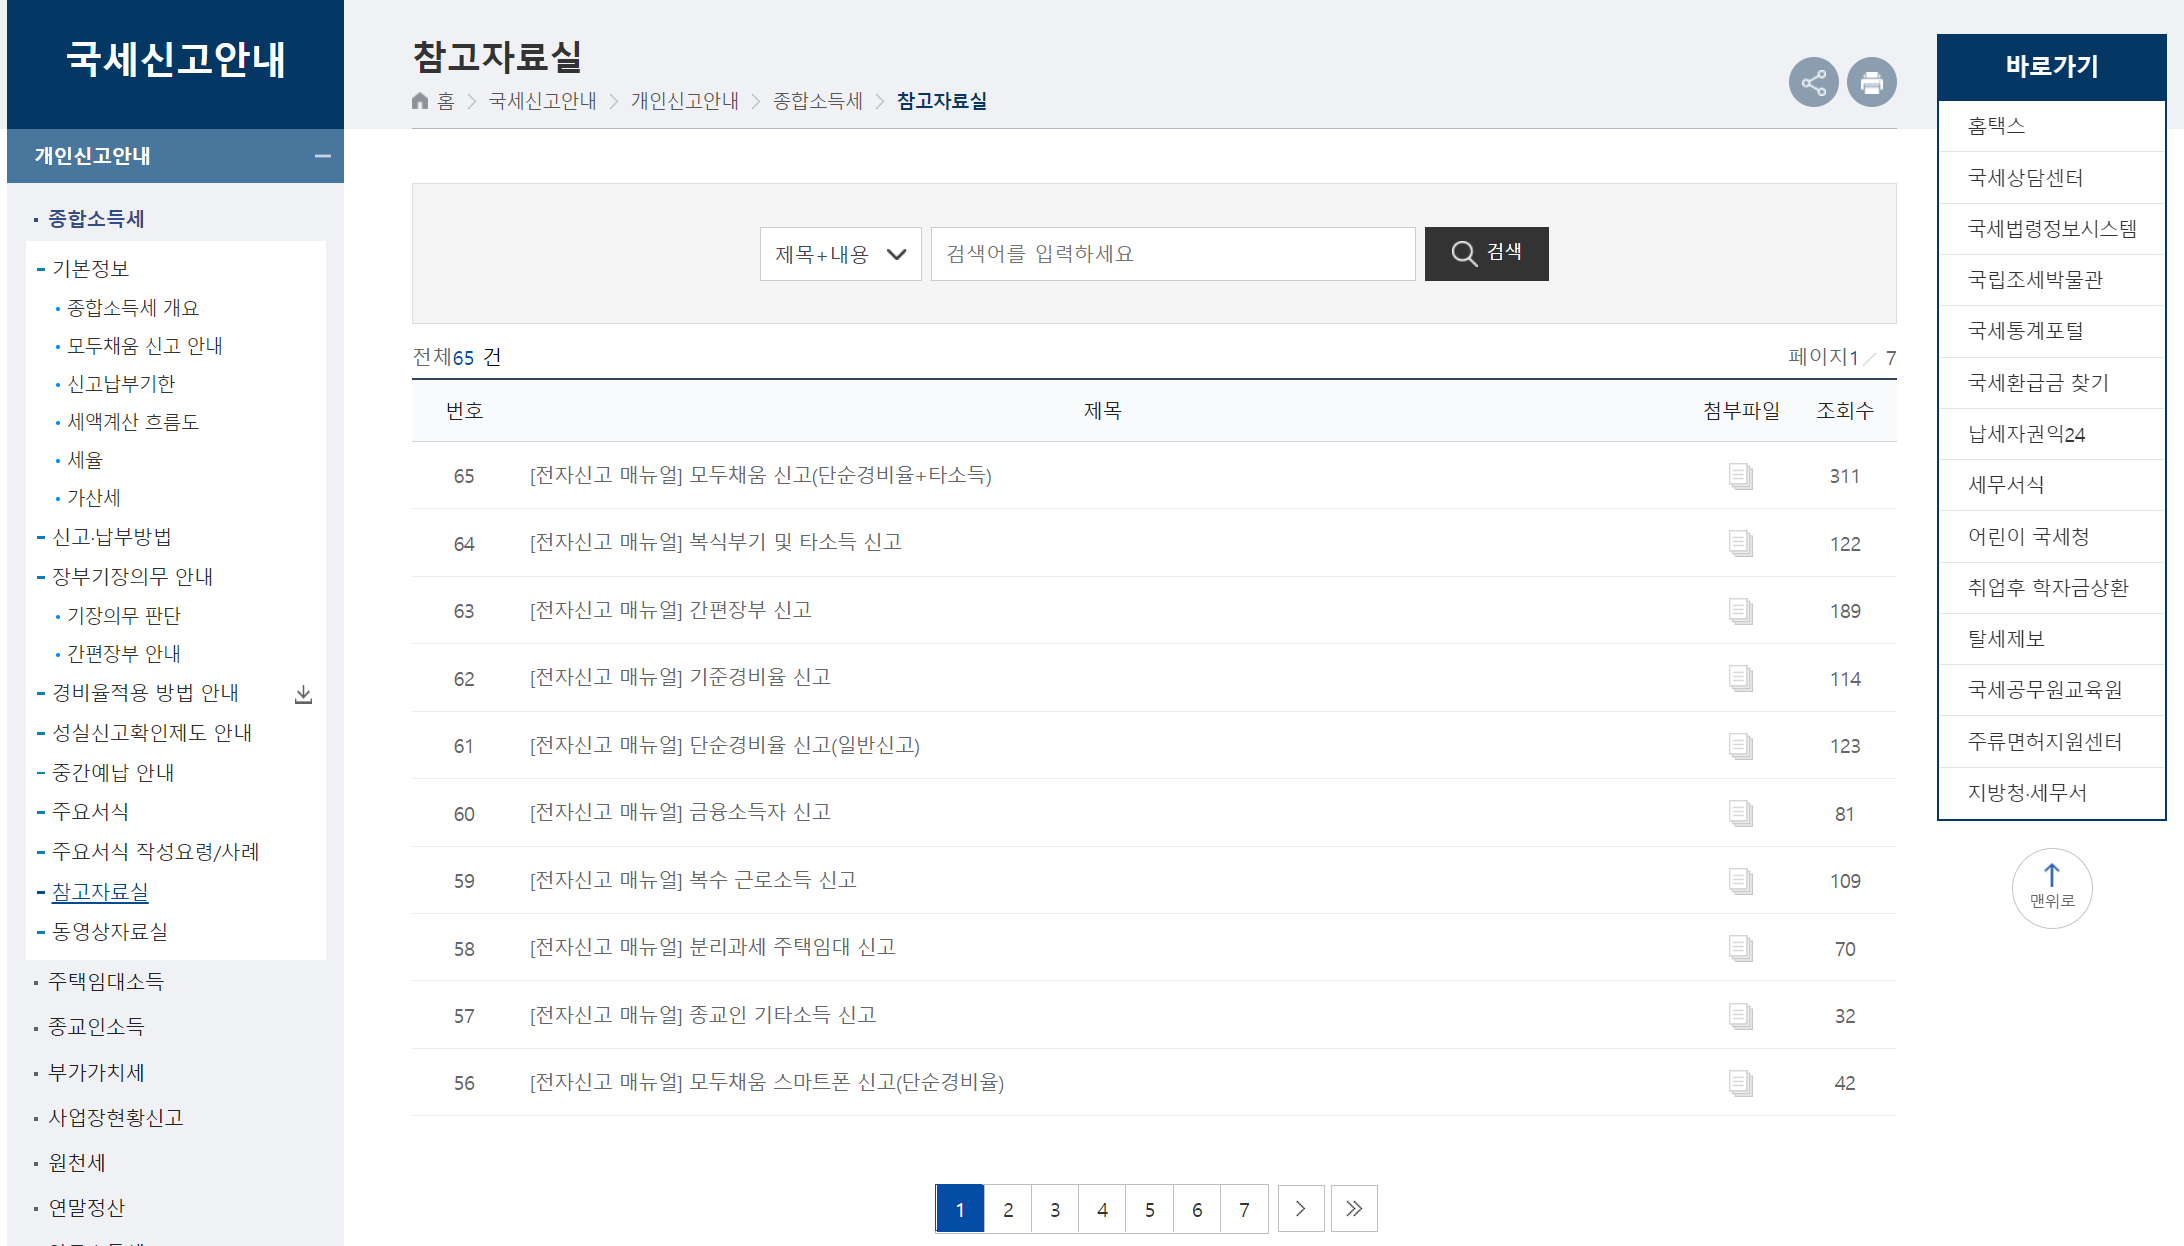
Task: Open attachment icon for post 65
Action: click(x=1740, y=476)
